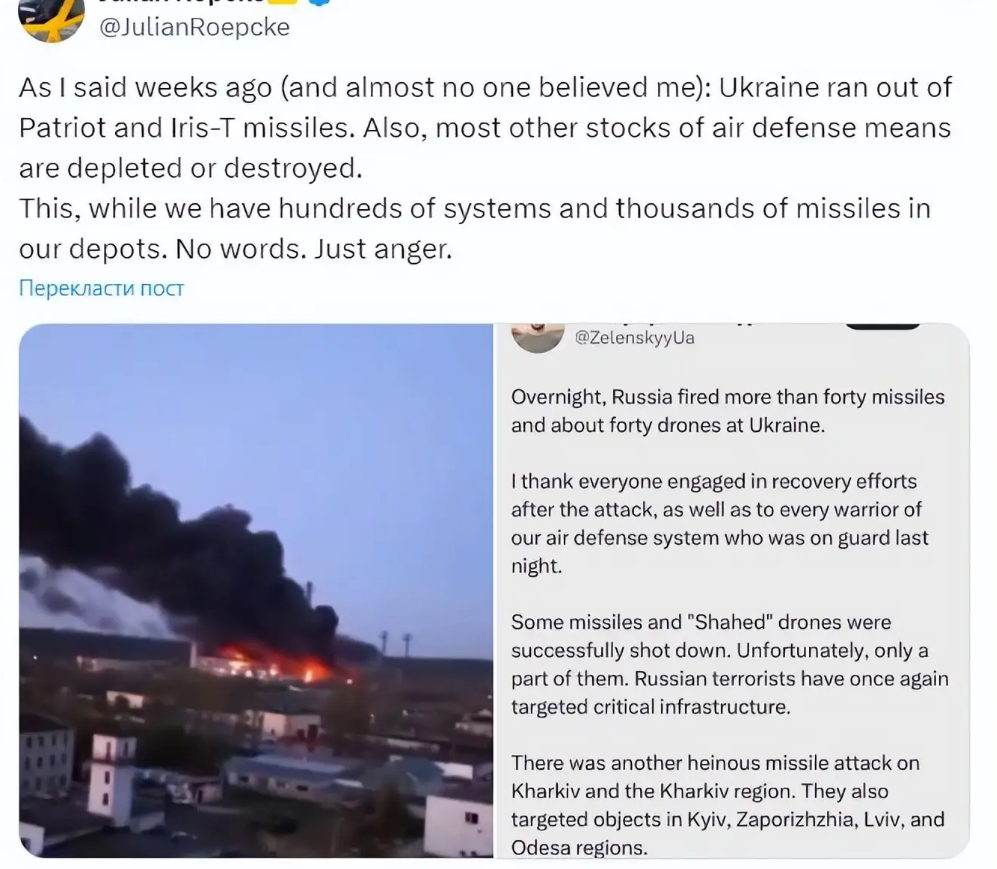This screenshot has height=869, width=997.
Task: Open the burning facility photo
Action: pyautogui.click(x=256, y=591)
